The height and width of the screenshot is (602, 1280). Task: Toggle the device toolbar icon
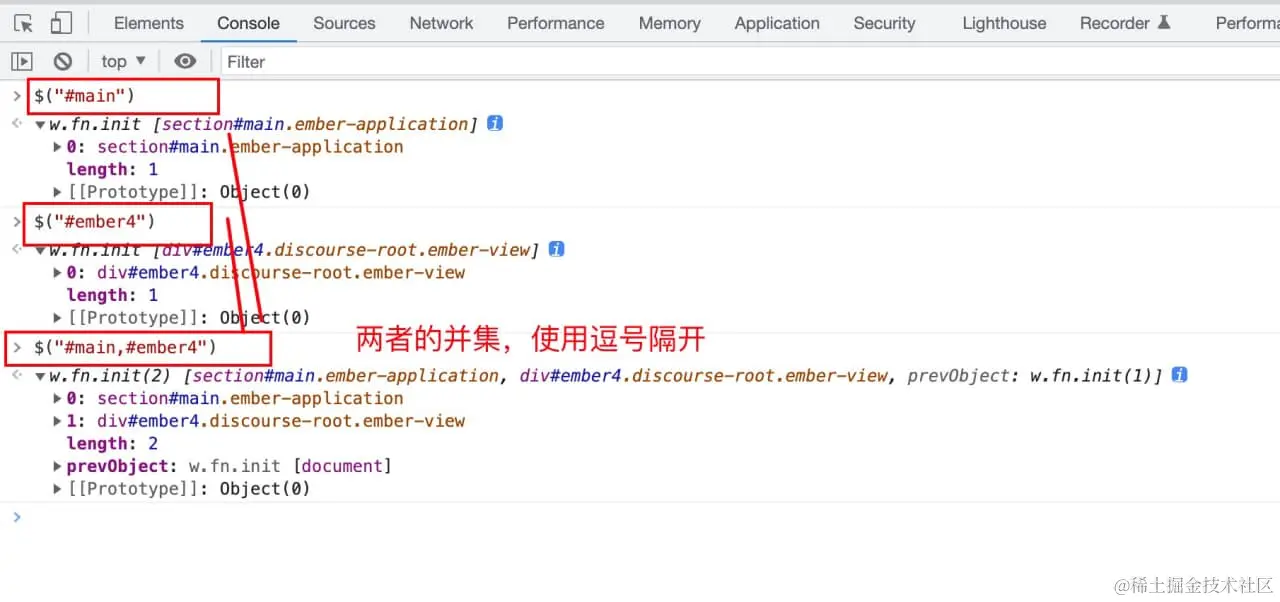pyautogui.click(x=61, y=23)
